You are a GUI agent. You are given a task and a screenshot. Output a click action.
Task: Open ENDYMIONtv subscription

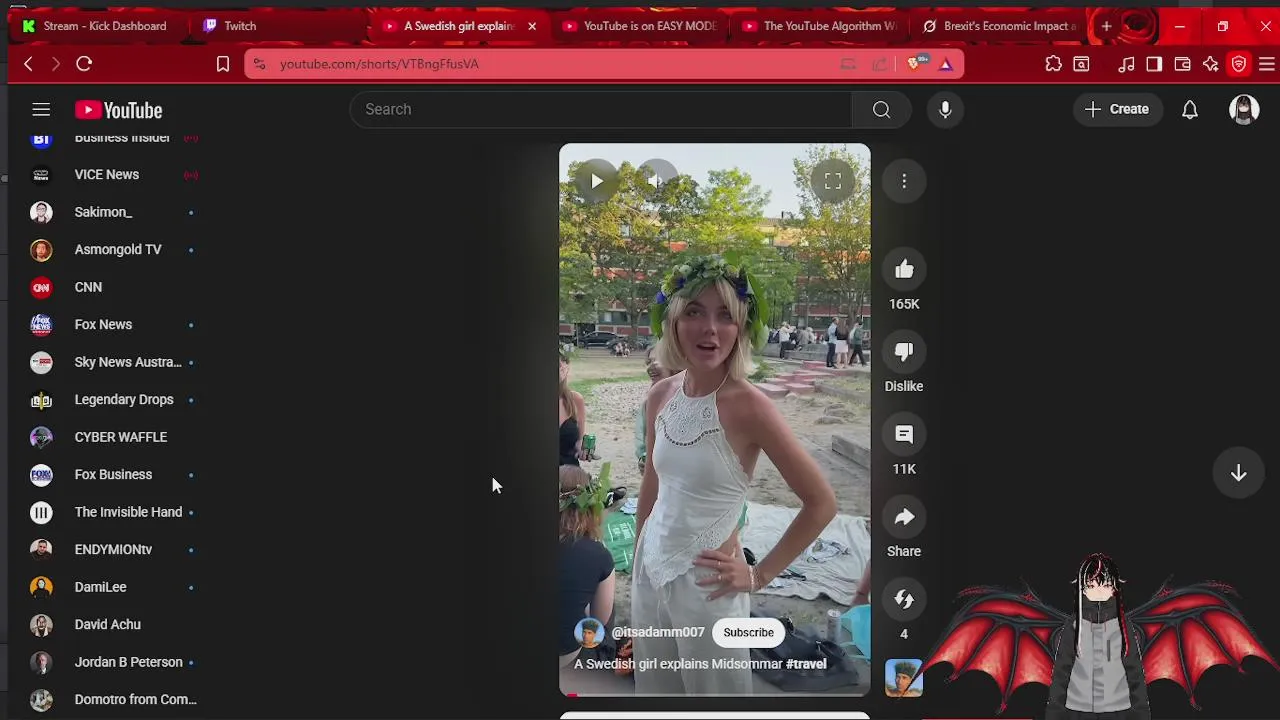115,550
